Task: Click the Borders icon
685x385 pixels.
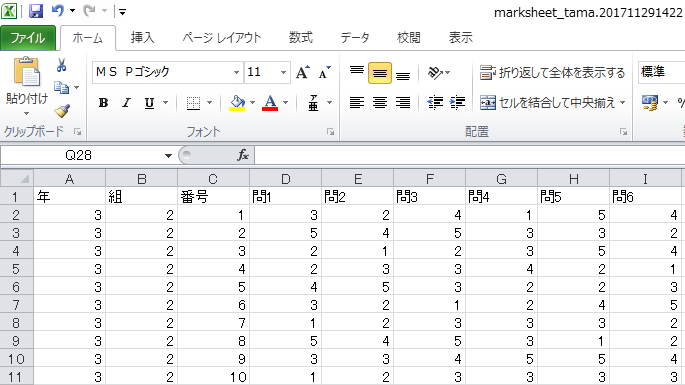Action: [x=194, y=103]
